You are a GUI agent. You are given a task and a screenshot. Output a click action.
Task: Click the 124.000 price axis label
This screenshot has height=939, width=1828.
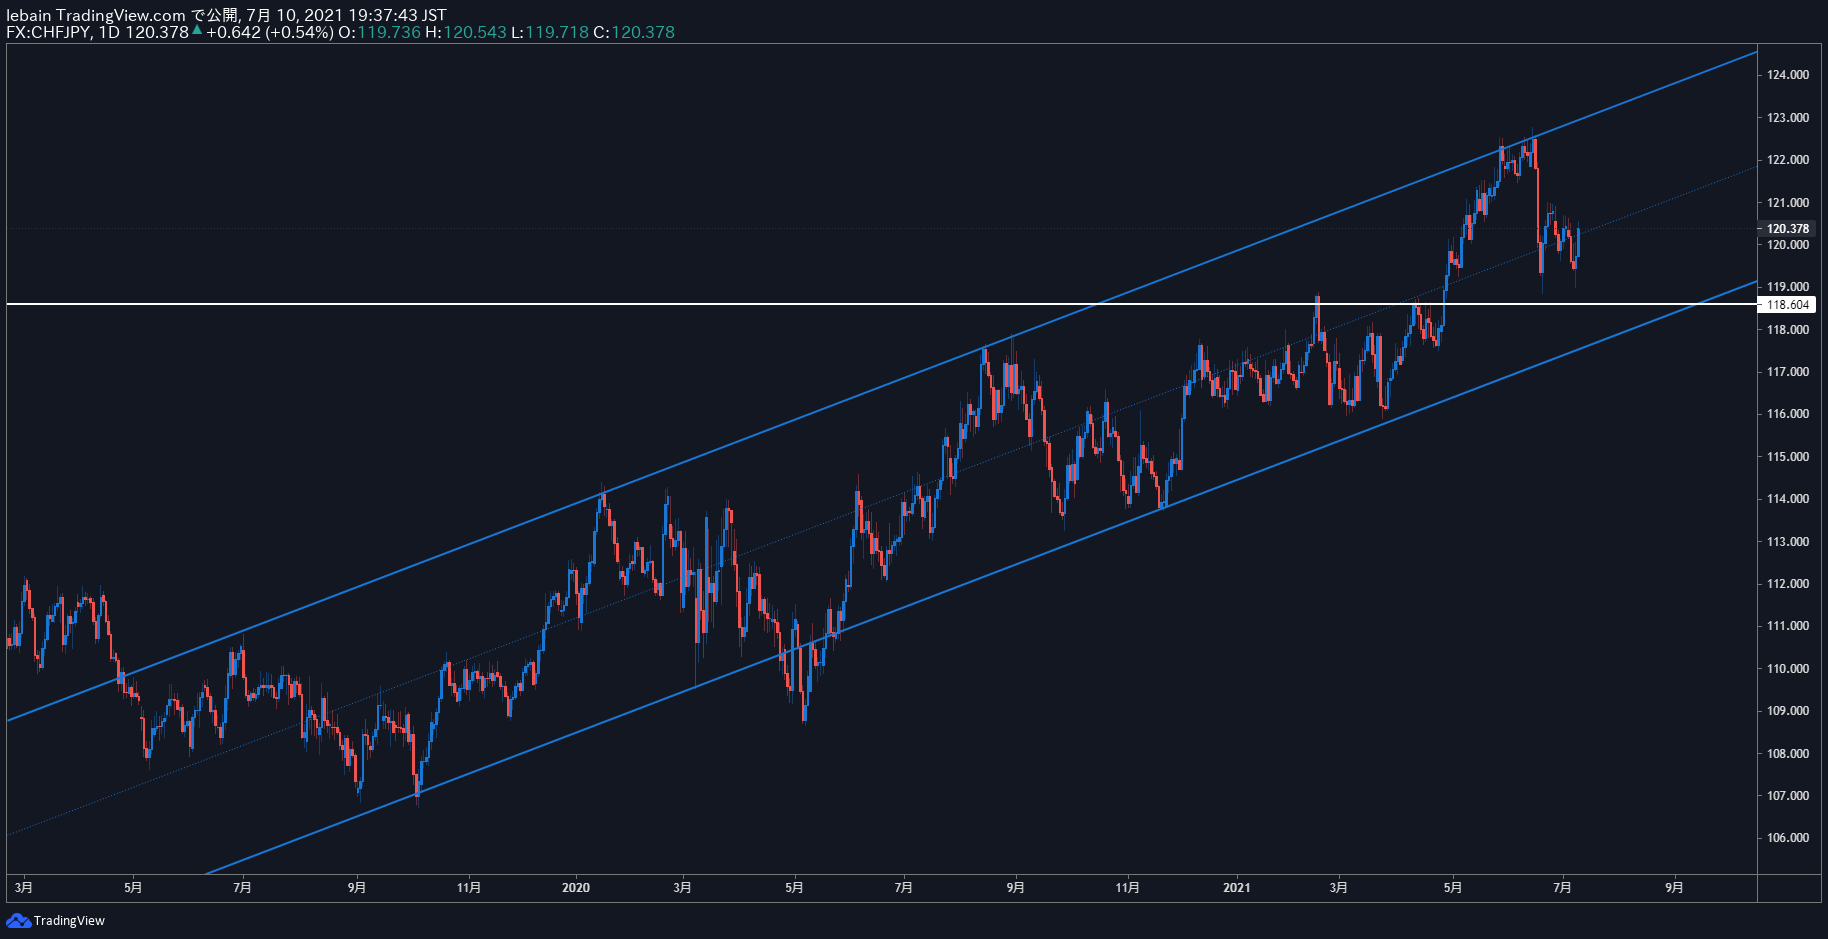tap(1788, 75)
